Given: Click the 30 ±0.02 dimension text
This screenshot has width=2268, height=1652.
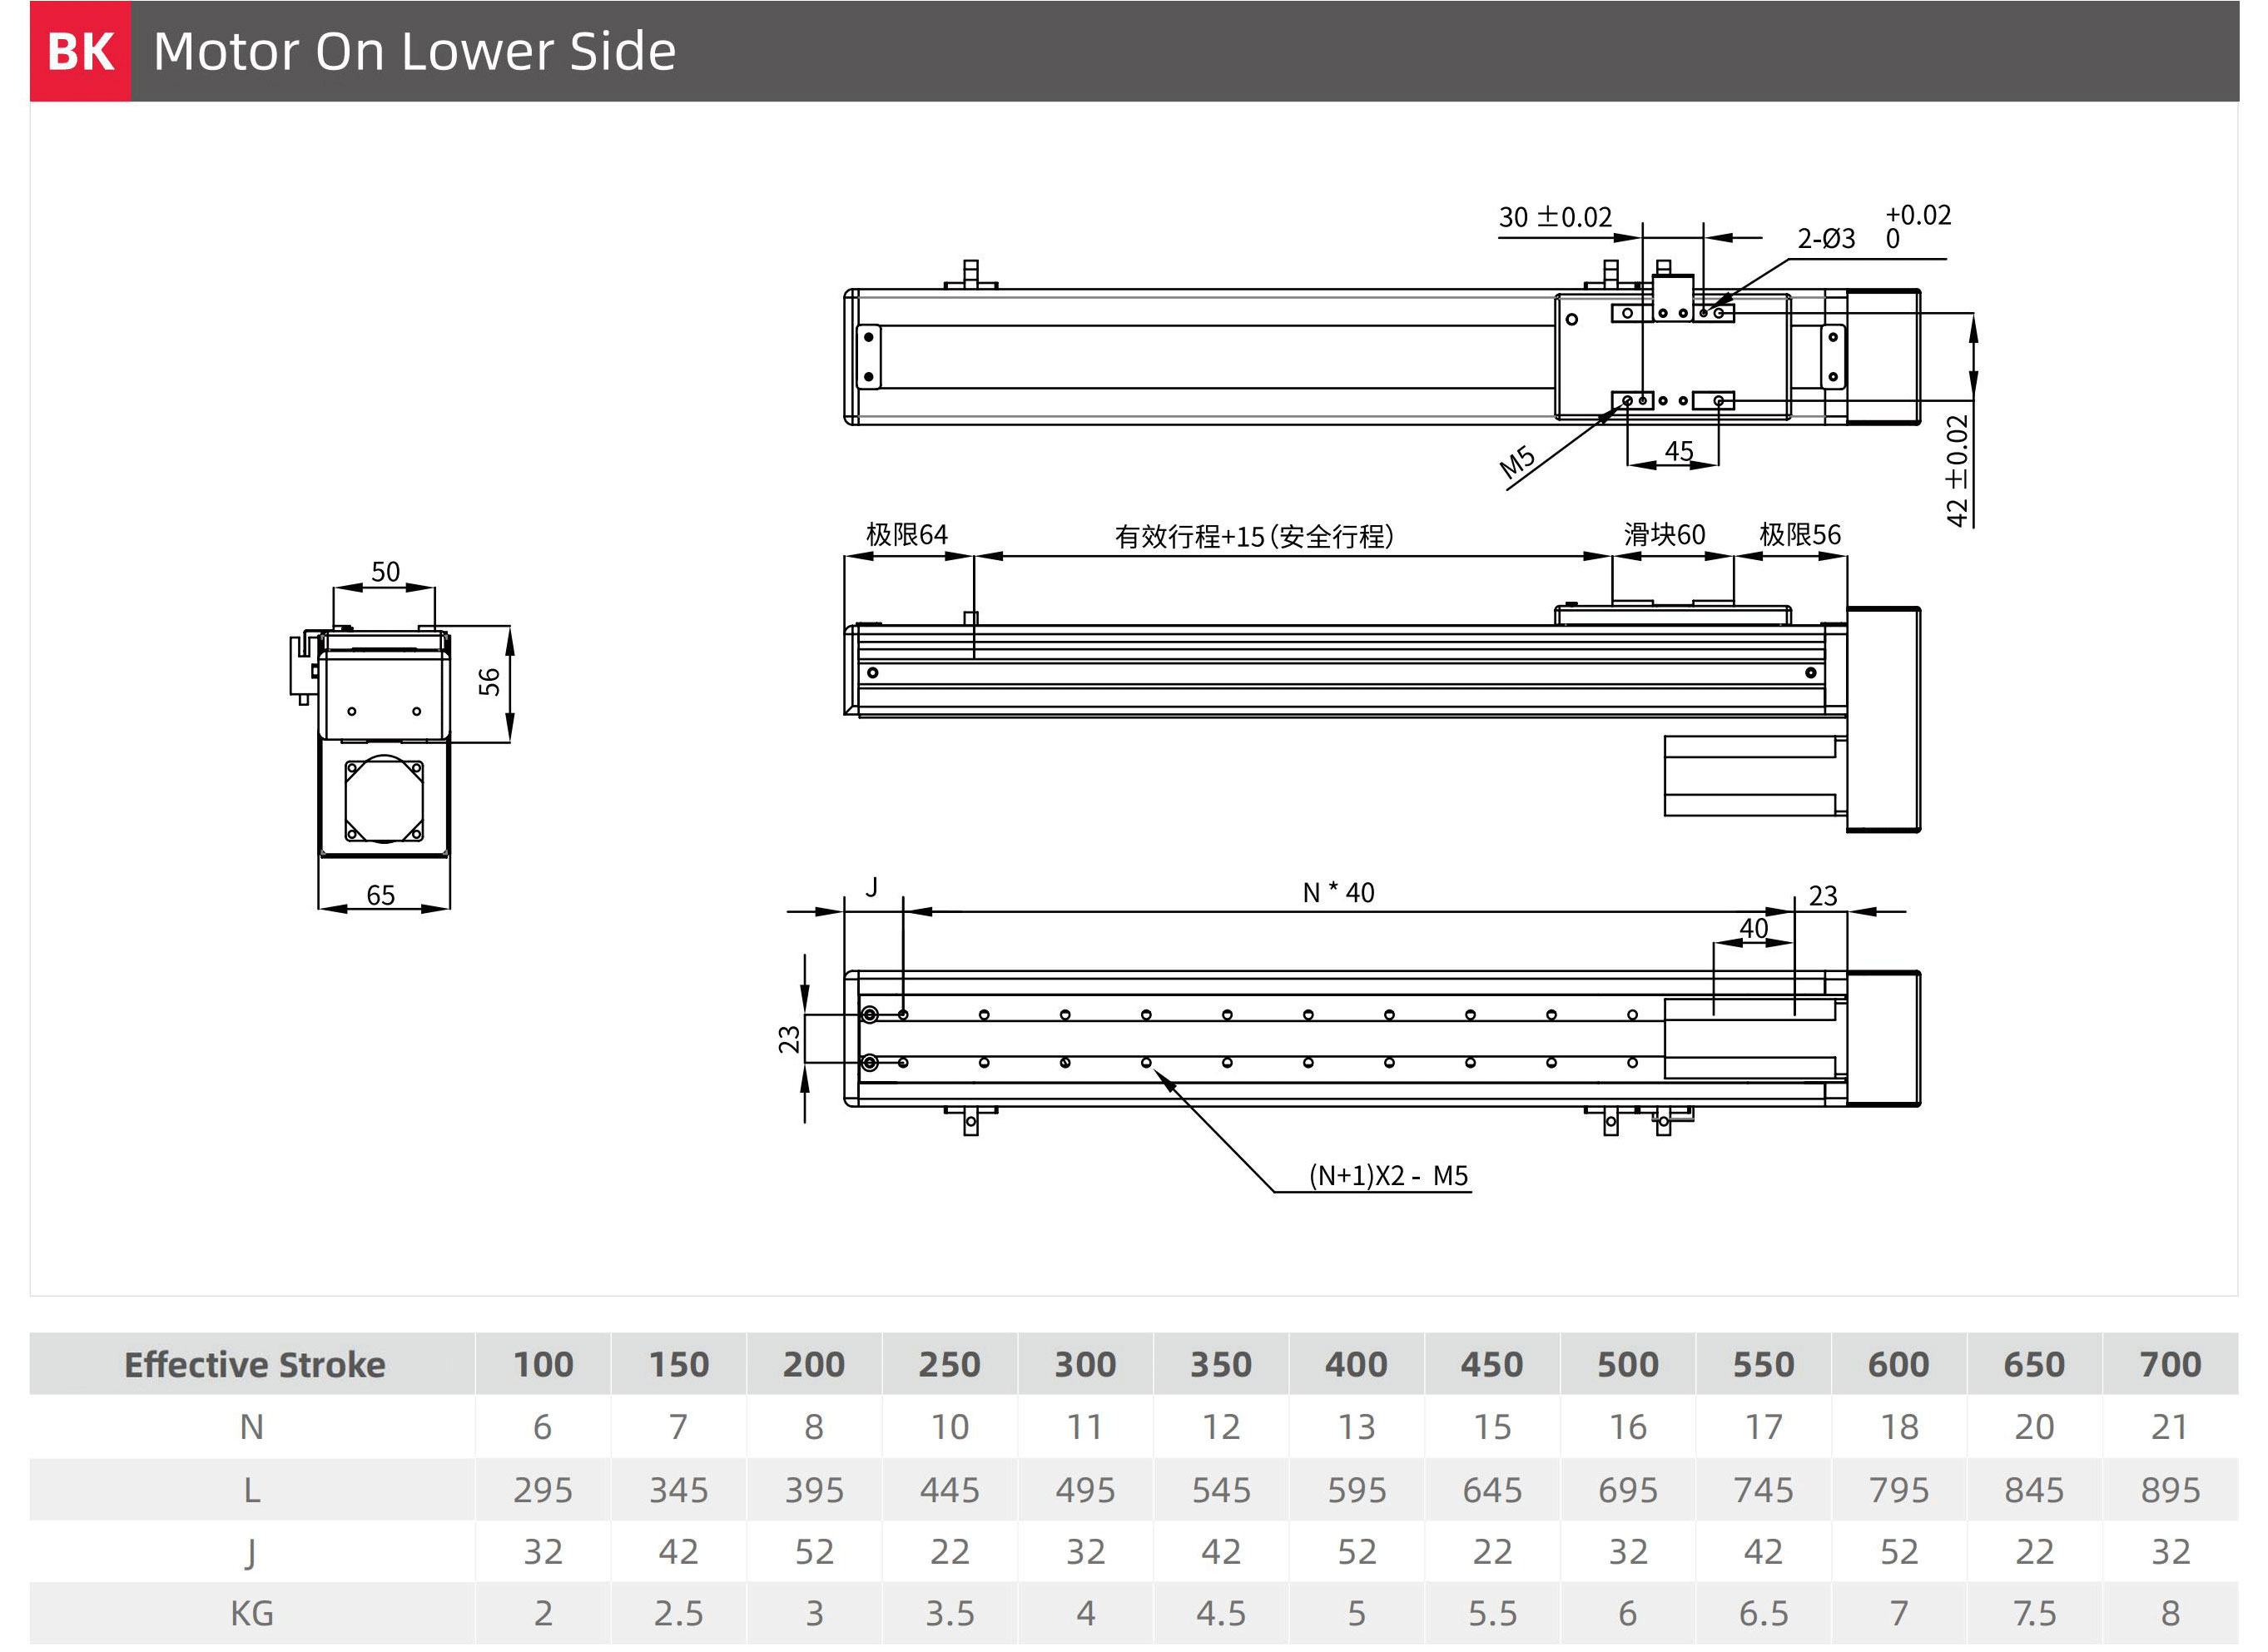Looking at the screenshot, I should point(1555,217).
